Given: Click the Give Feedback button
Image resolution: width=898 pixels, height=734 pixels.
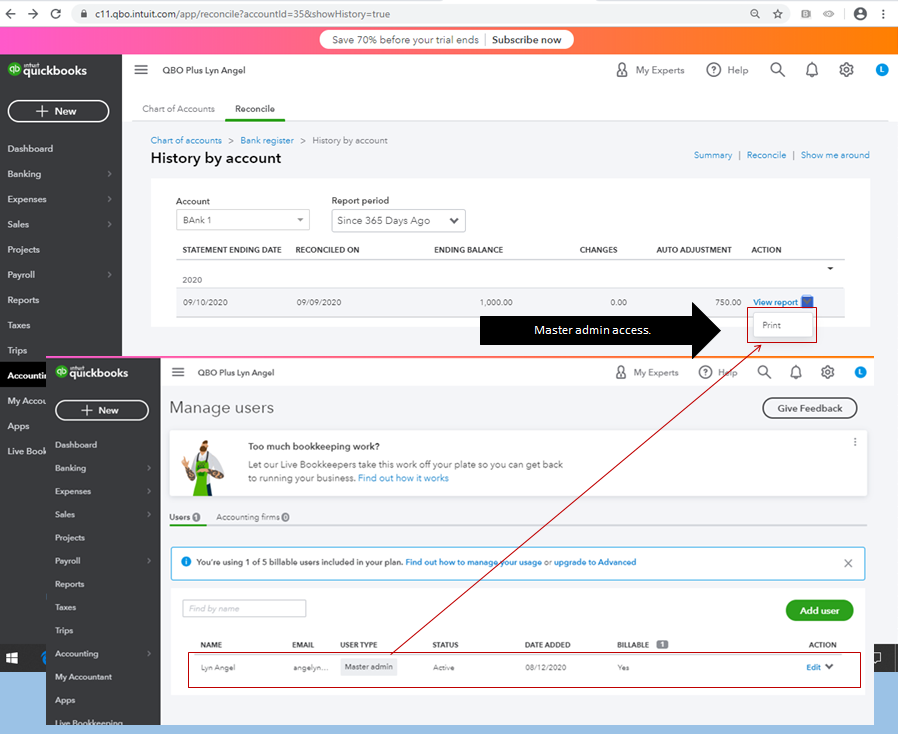Looking at the screenshot, I should (x=809, y=408).
